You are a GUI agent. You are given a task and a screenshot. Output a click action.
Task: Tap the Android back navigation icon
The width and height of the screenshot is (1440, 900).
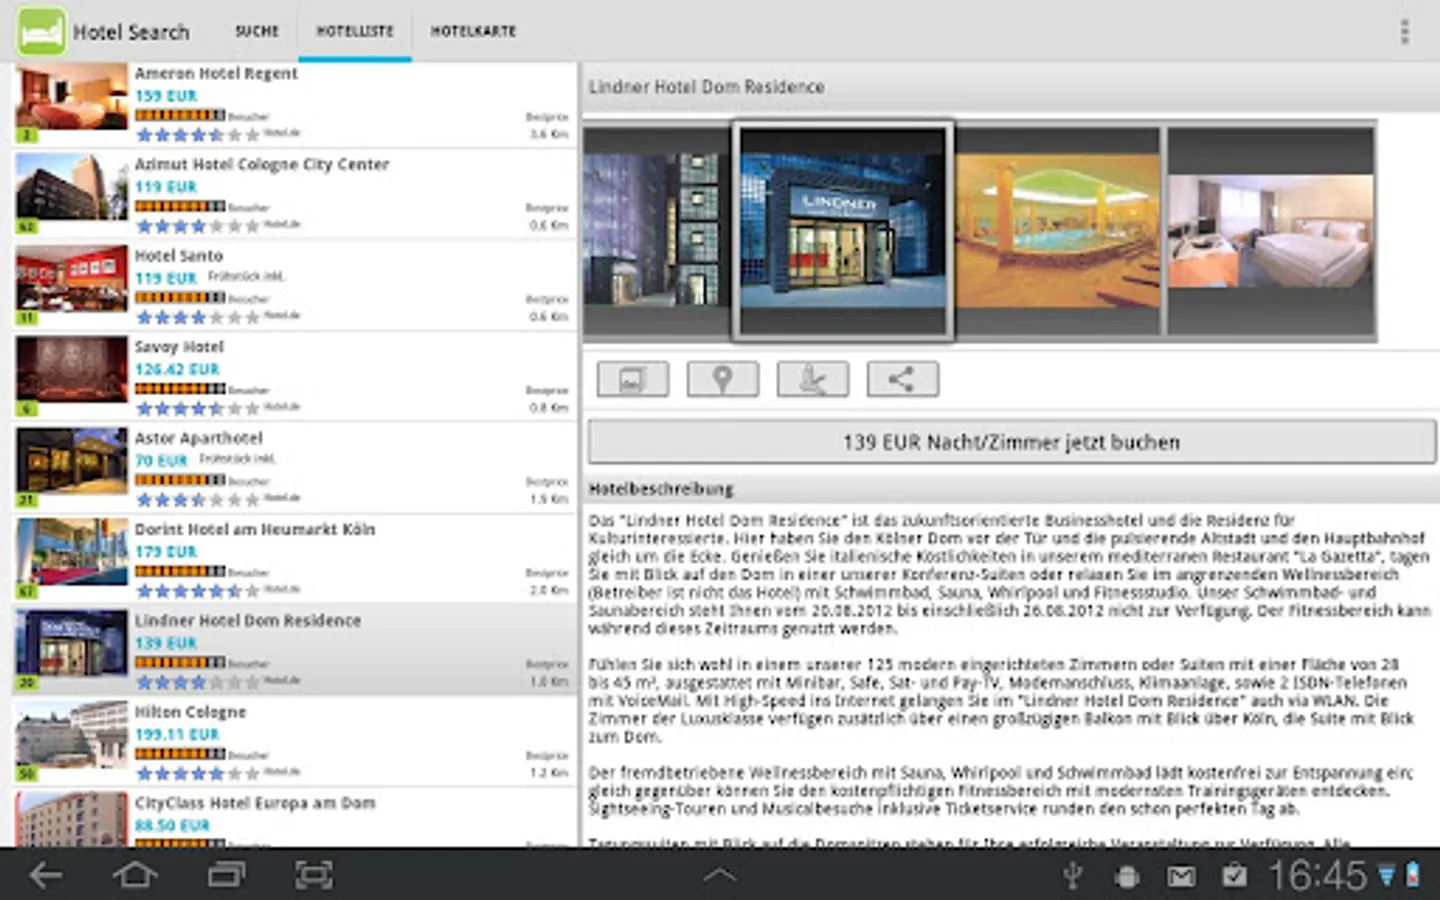tap(45, 875)
